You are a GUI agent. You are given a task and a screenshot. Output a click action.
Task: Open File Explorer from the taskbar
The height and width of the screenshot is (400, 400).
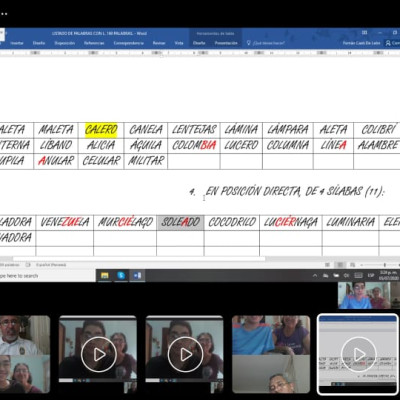click(105, 276)
